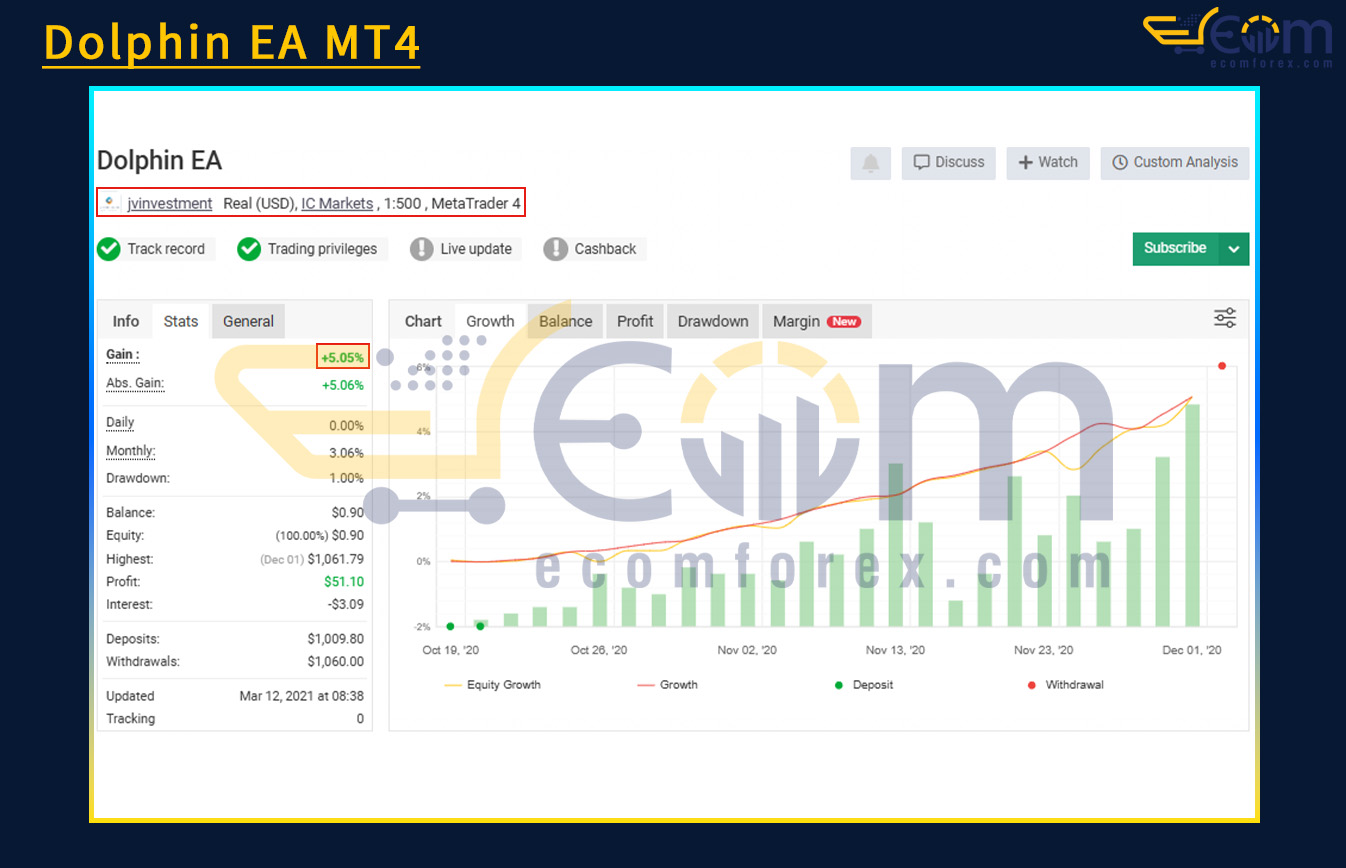1346x868 pixels.
Task: Toggle Equity Growth legend series
Action: pyautogui.click(x=493, y=685)
